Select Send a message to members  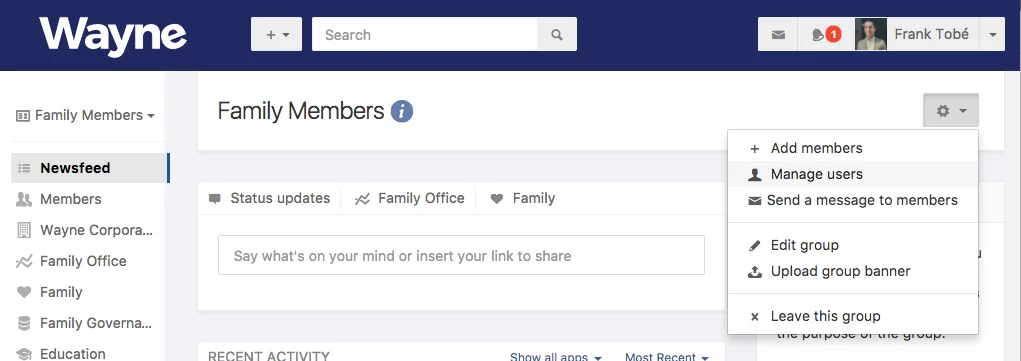point(853,200)
